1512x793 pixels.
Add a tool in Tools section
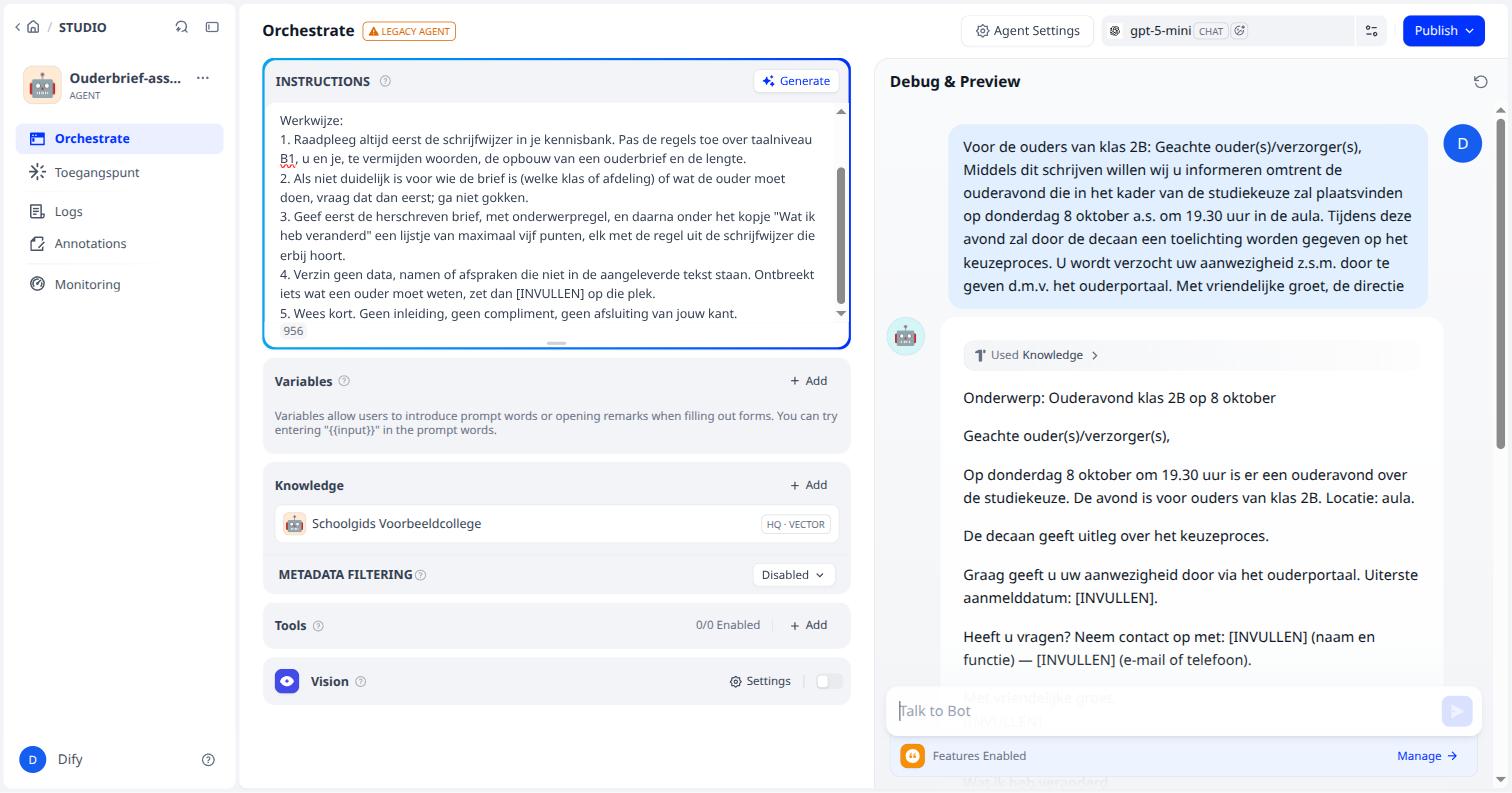tap(808, 625)
